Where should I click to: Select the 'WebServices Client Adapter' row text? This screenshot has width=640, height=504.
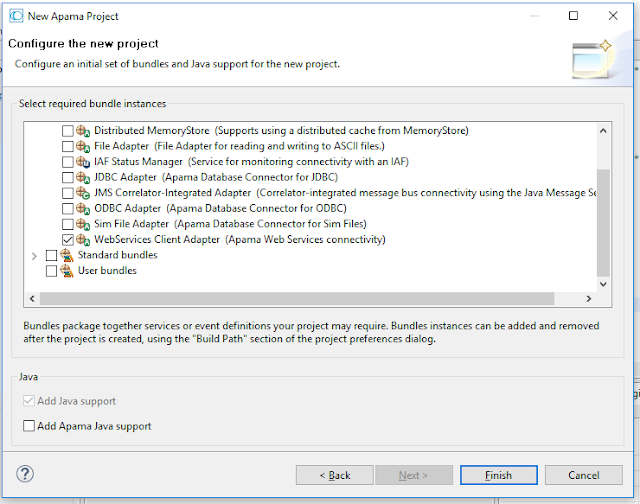240,240
